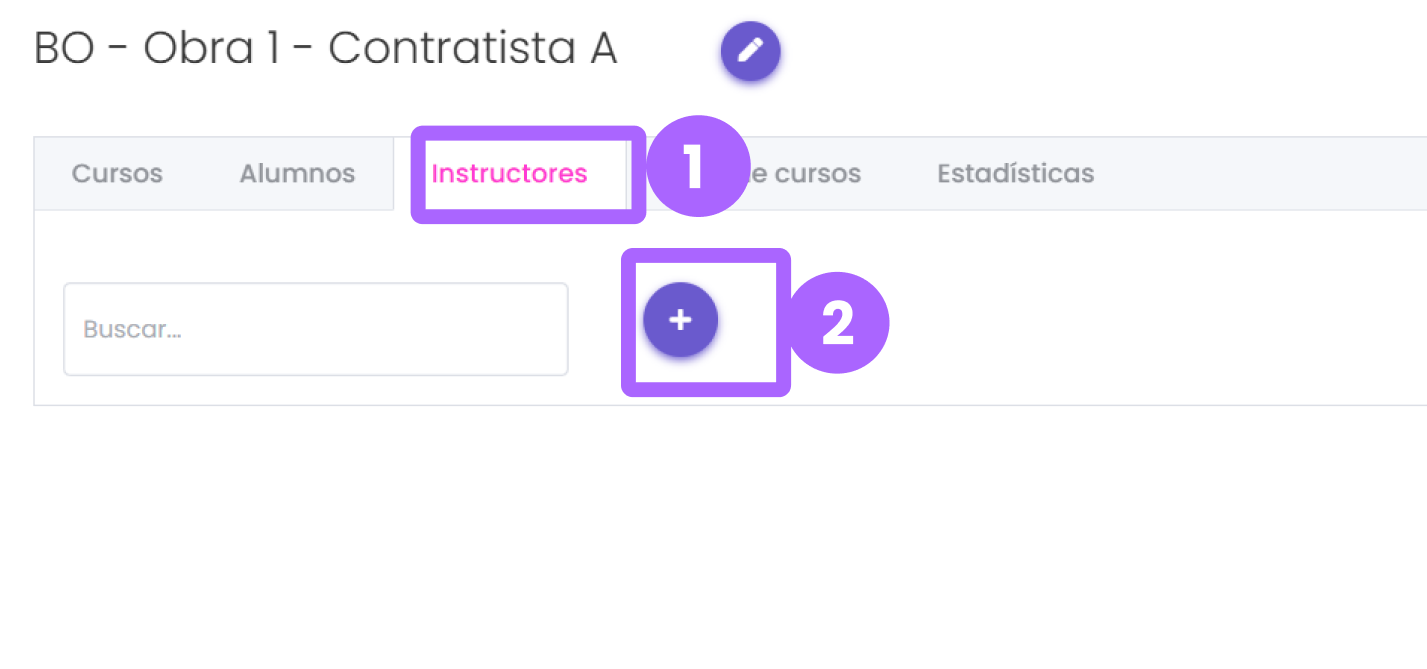
Task: Click the white pencil glyph in the purple circle
Action: [750, 51]
